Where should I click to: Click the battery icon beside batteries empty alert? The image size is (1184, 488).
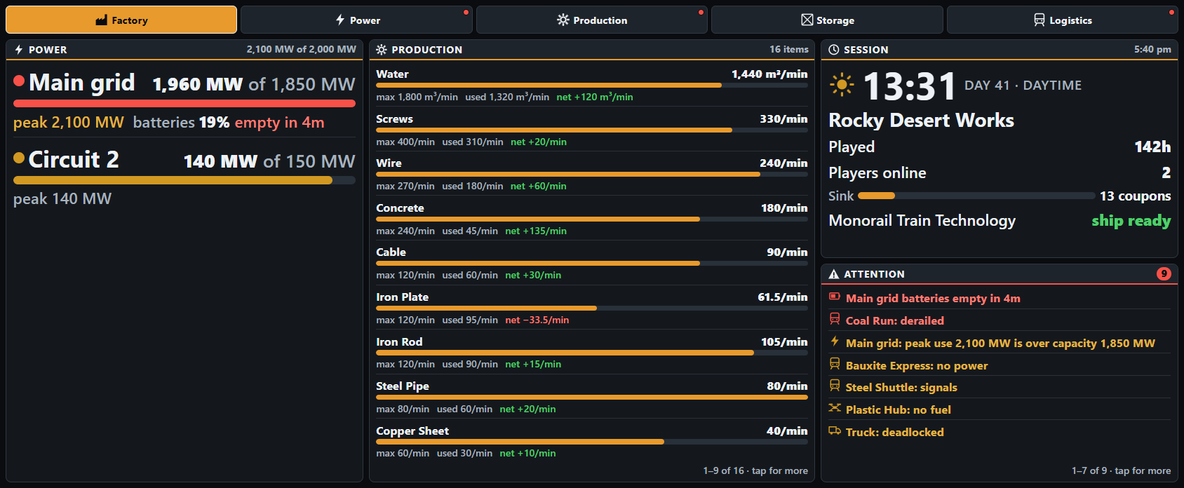(834, 298)
